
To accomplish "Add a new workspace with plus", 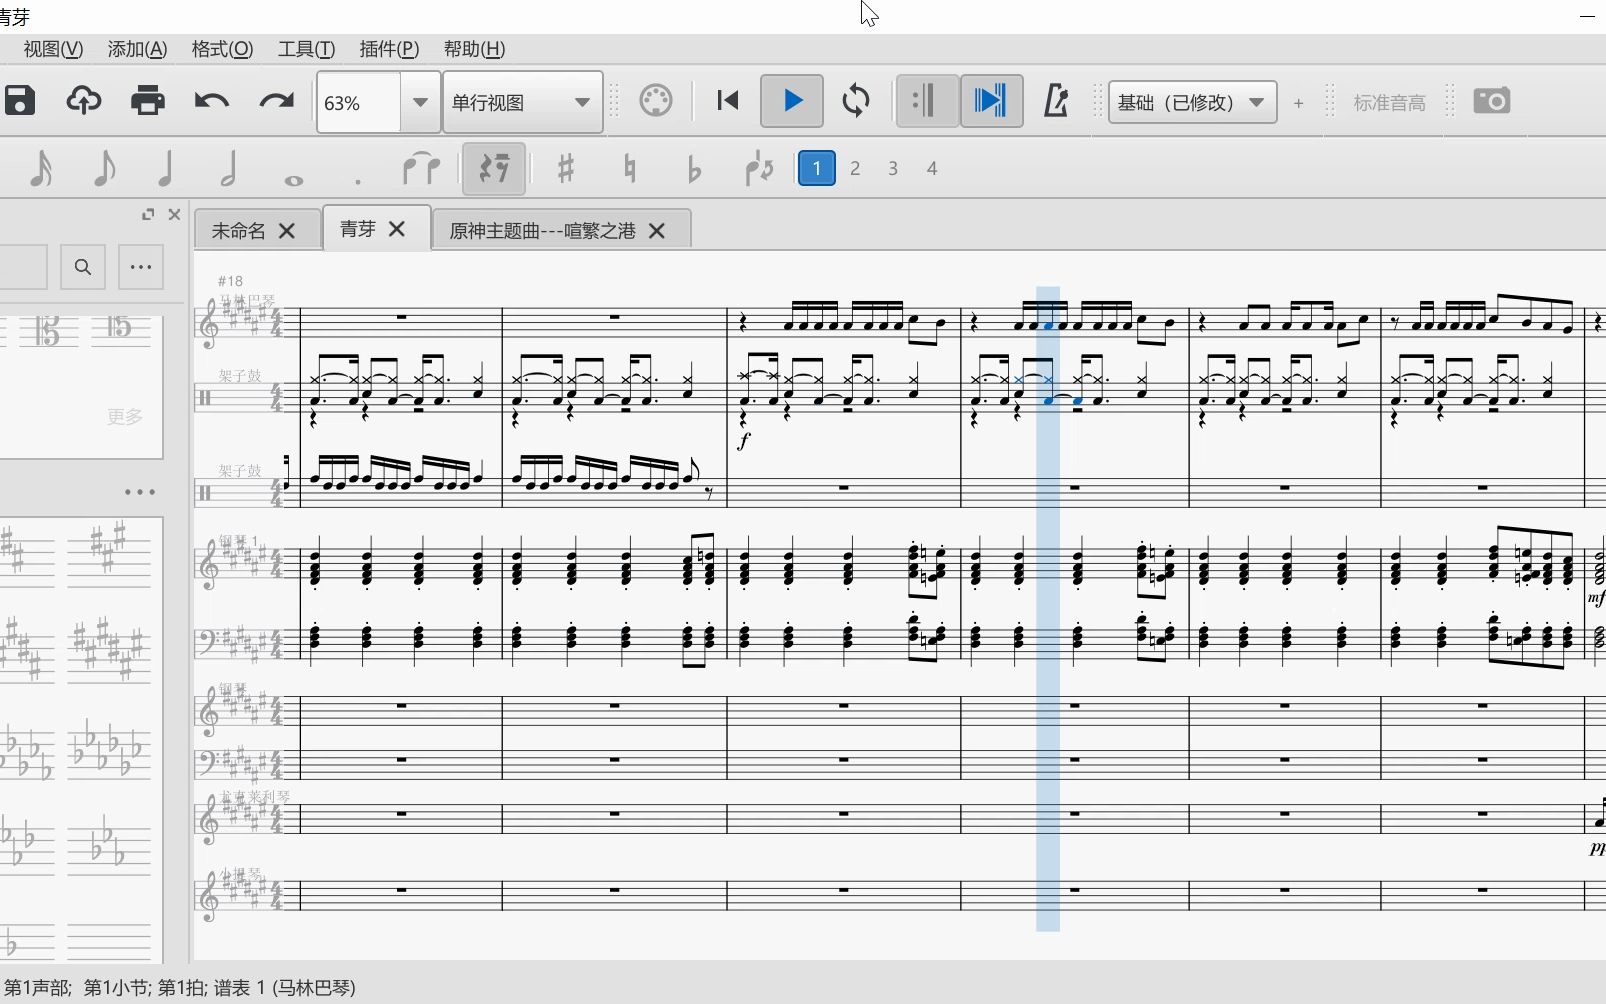I will [1299, 102].
